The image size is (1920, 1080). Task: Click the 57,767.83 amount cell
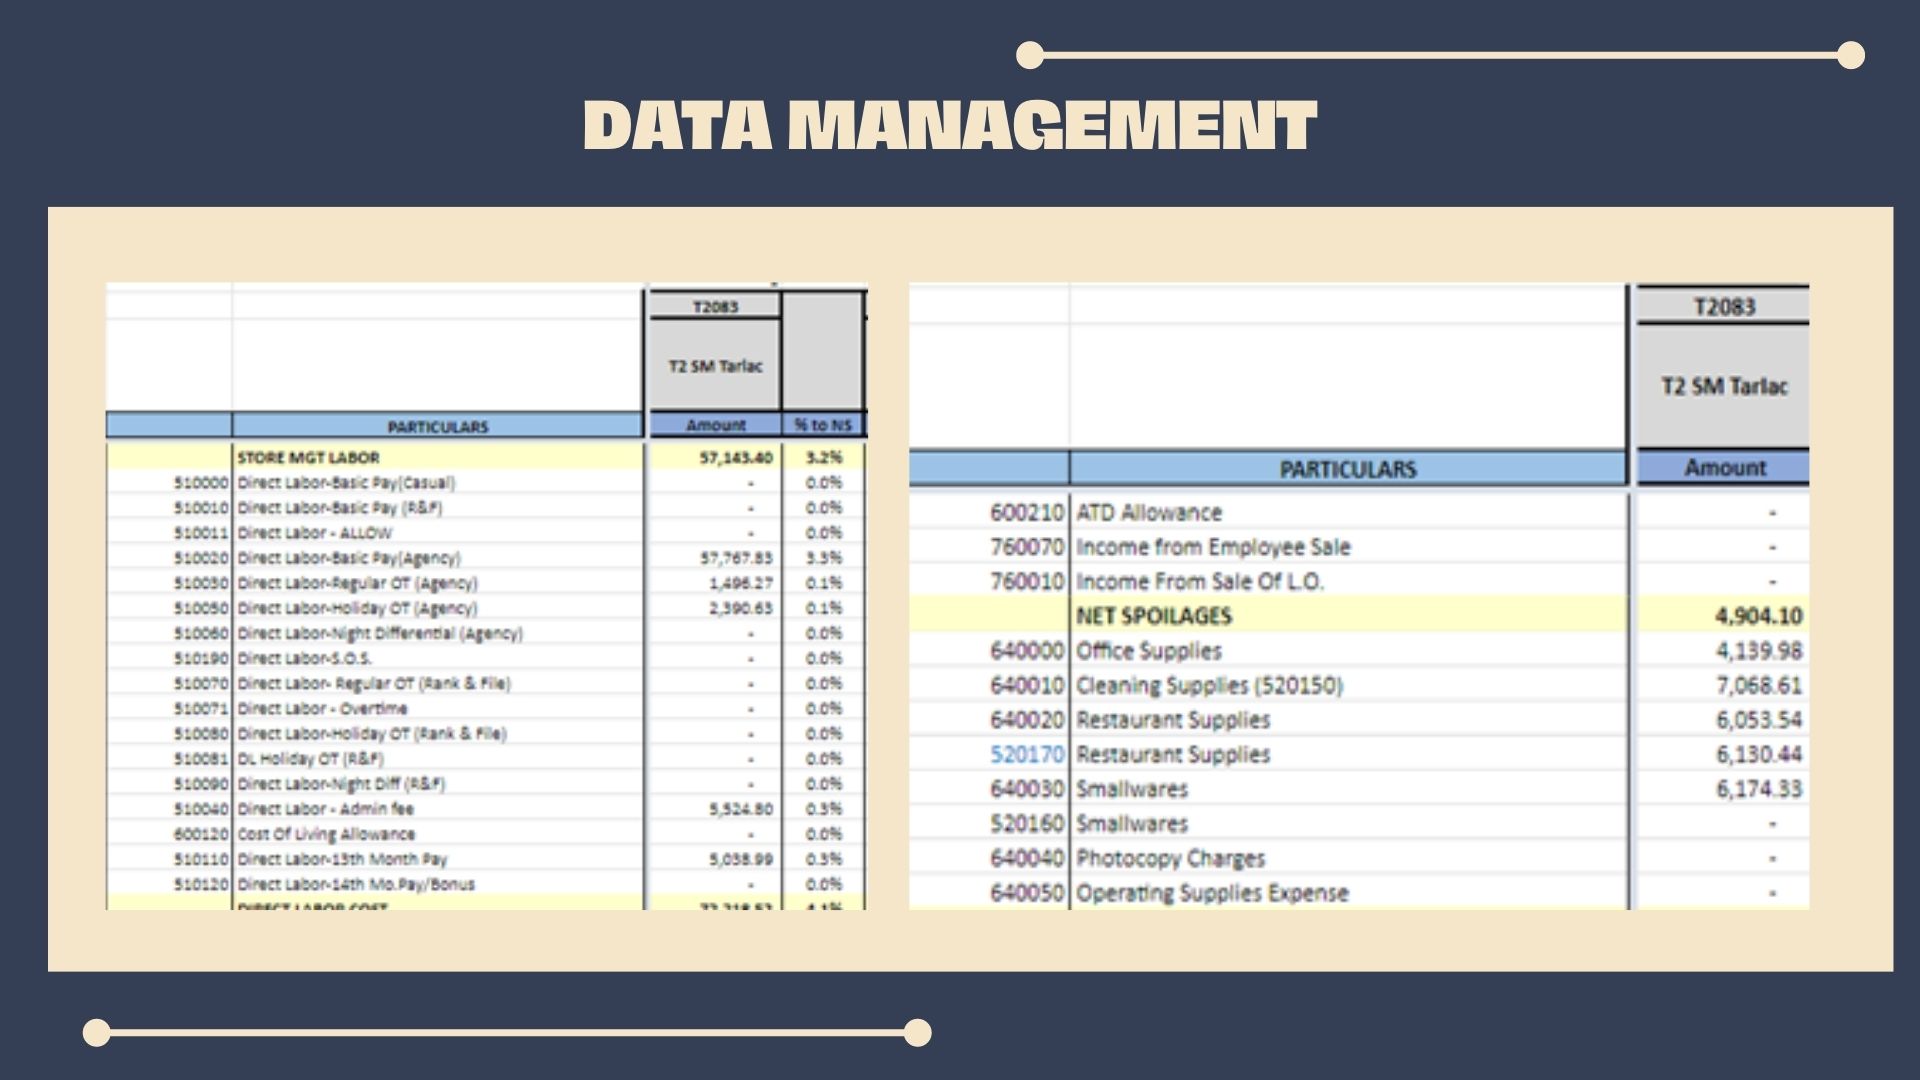pos(736,558)
